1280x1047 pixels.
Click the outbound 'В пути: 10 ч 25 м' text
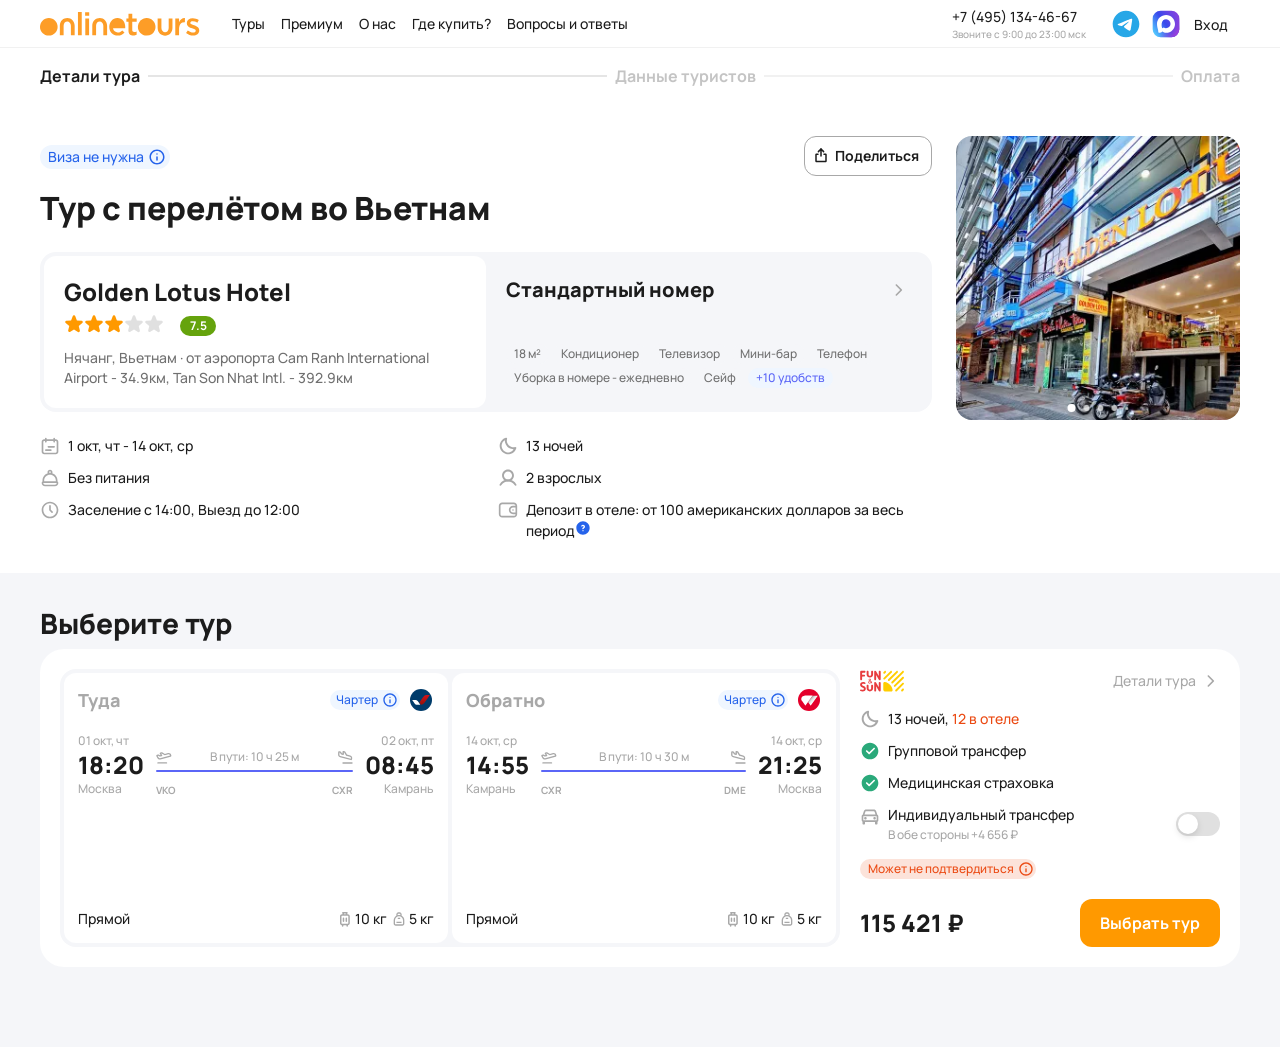254,757
